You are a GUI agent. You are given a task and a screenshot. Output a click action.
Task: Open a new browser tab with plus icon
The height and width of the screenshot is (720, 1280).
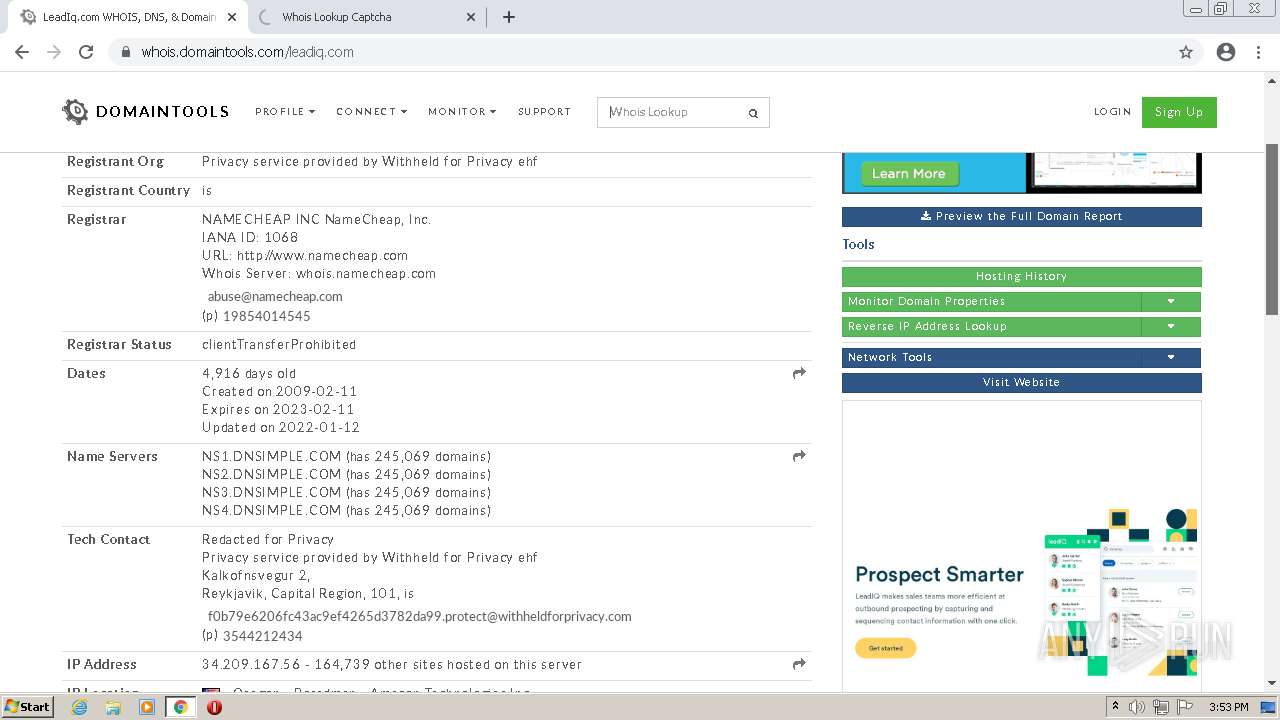pyautogui.click(x=509, y=17)
